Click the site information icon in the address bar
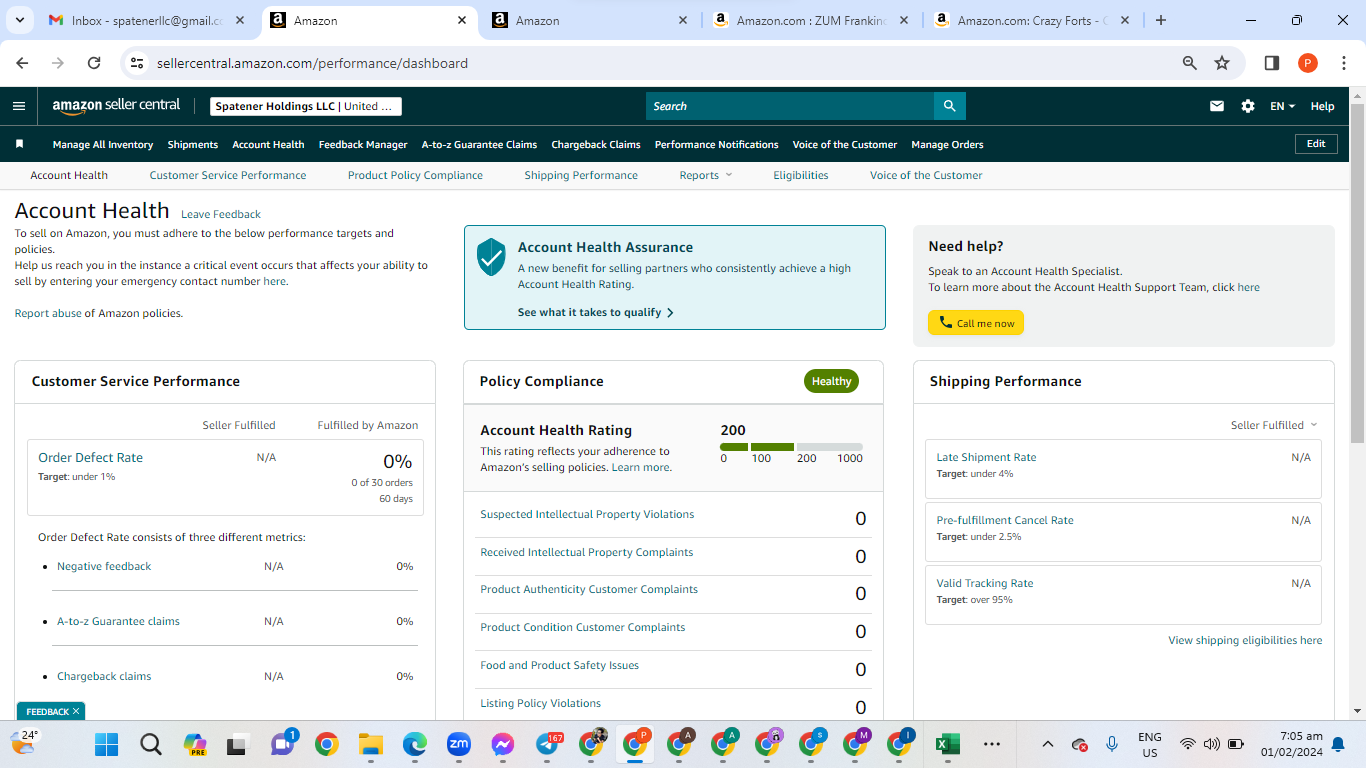This screenshot has width=1366, height=768. pos(138,63)
